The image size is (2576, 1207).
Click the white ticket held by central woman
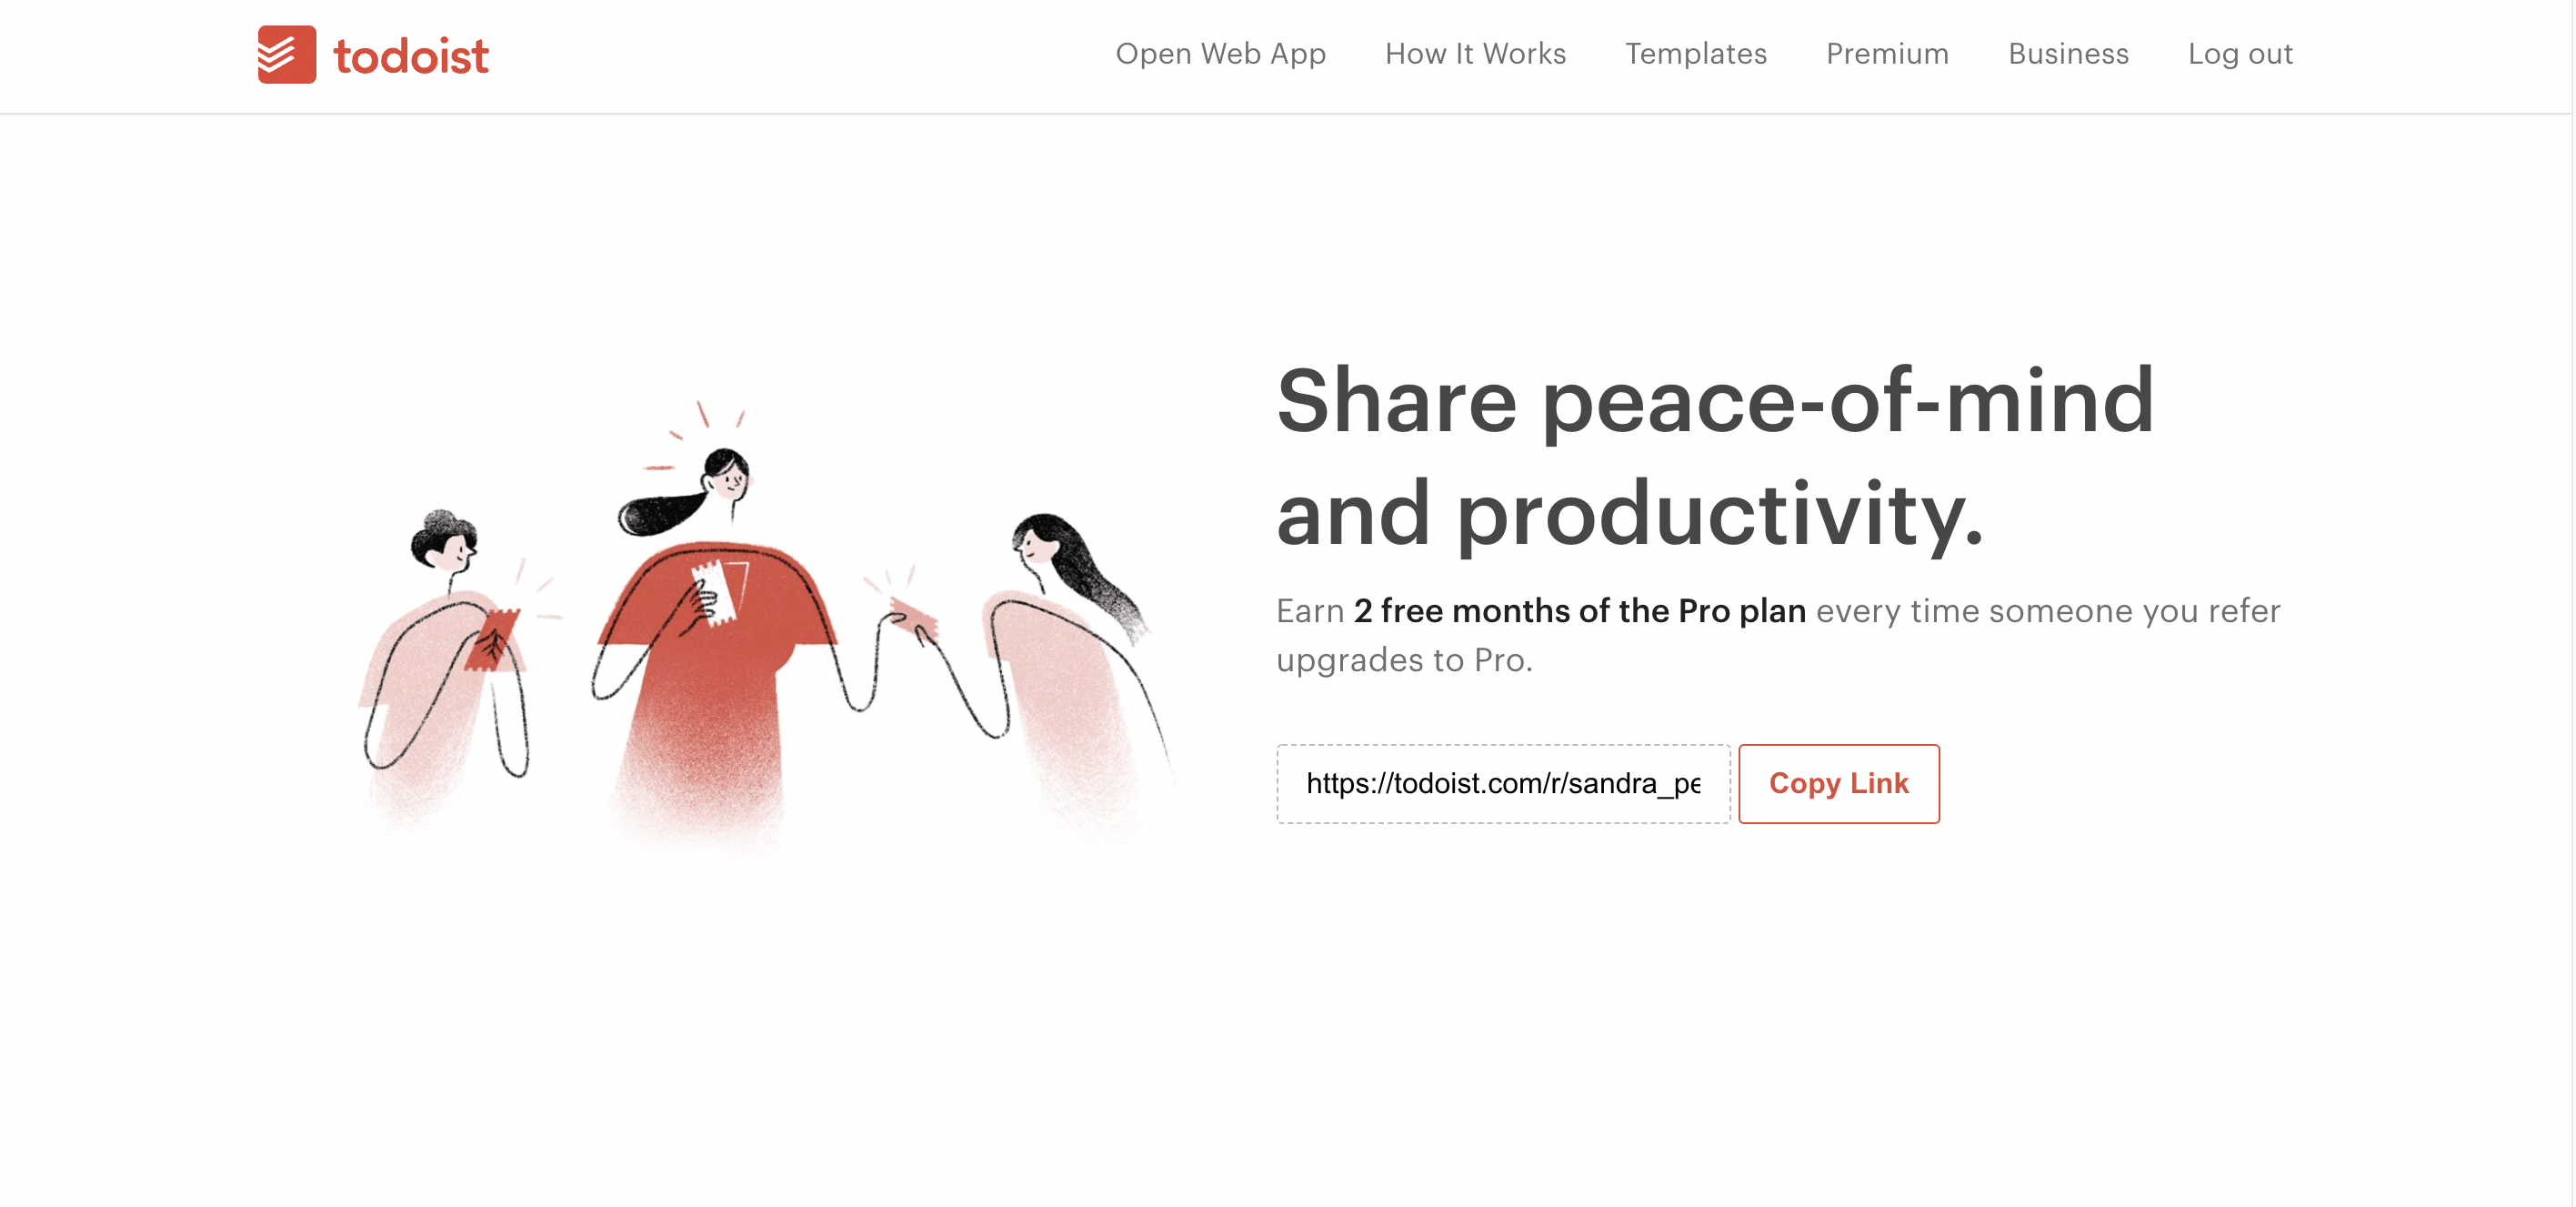(716, 592)
